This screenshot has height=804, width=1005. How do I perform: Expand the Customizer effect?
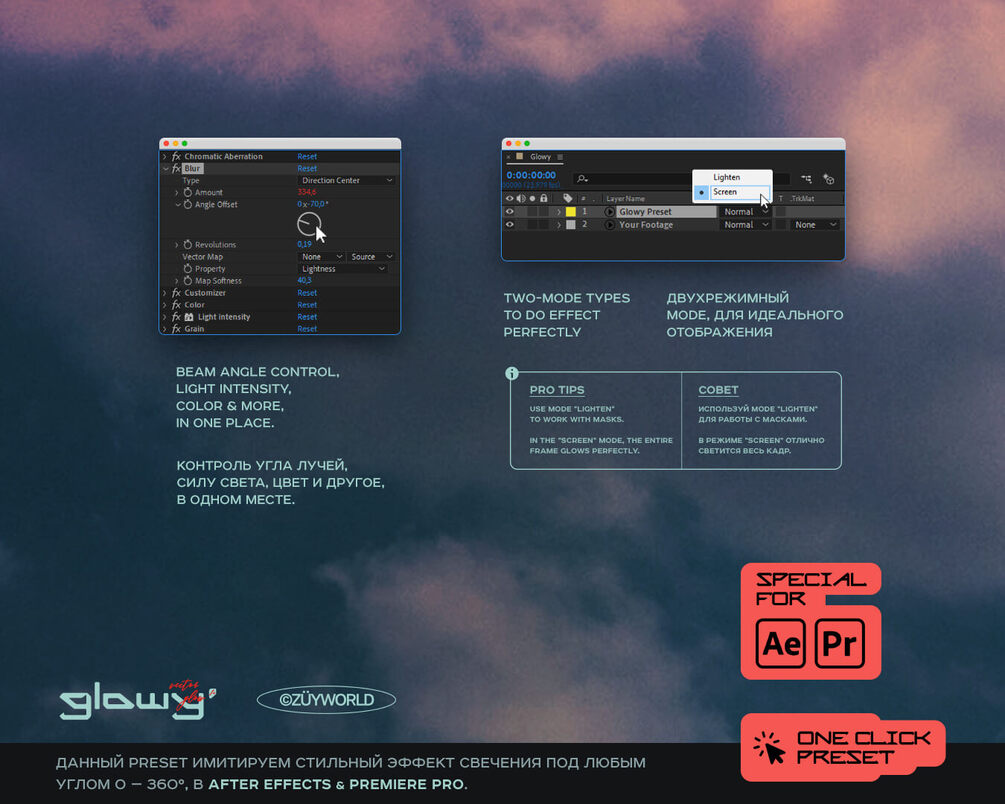(x=165, y=293)
